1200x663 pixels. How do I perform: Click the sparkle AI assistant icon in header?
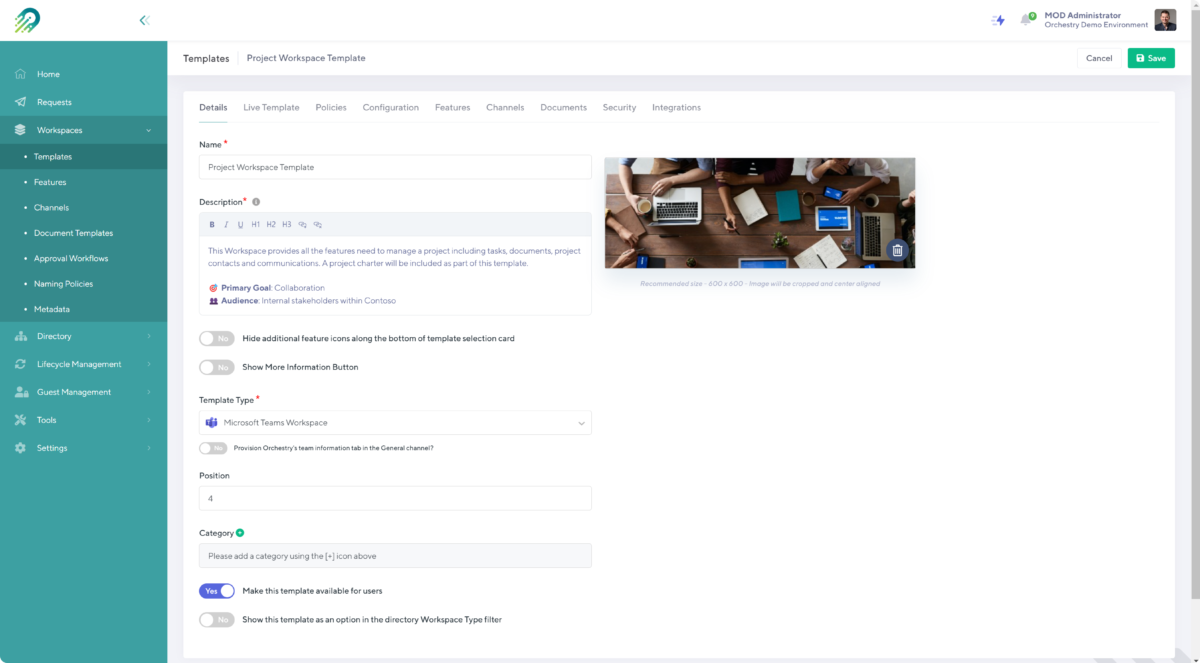(998, 19)
